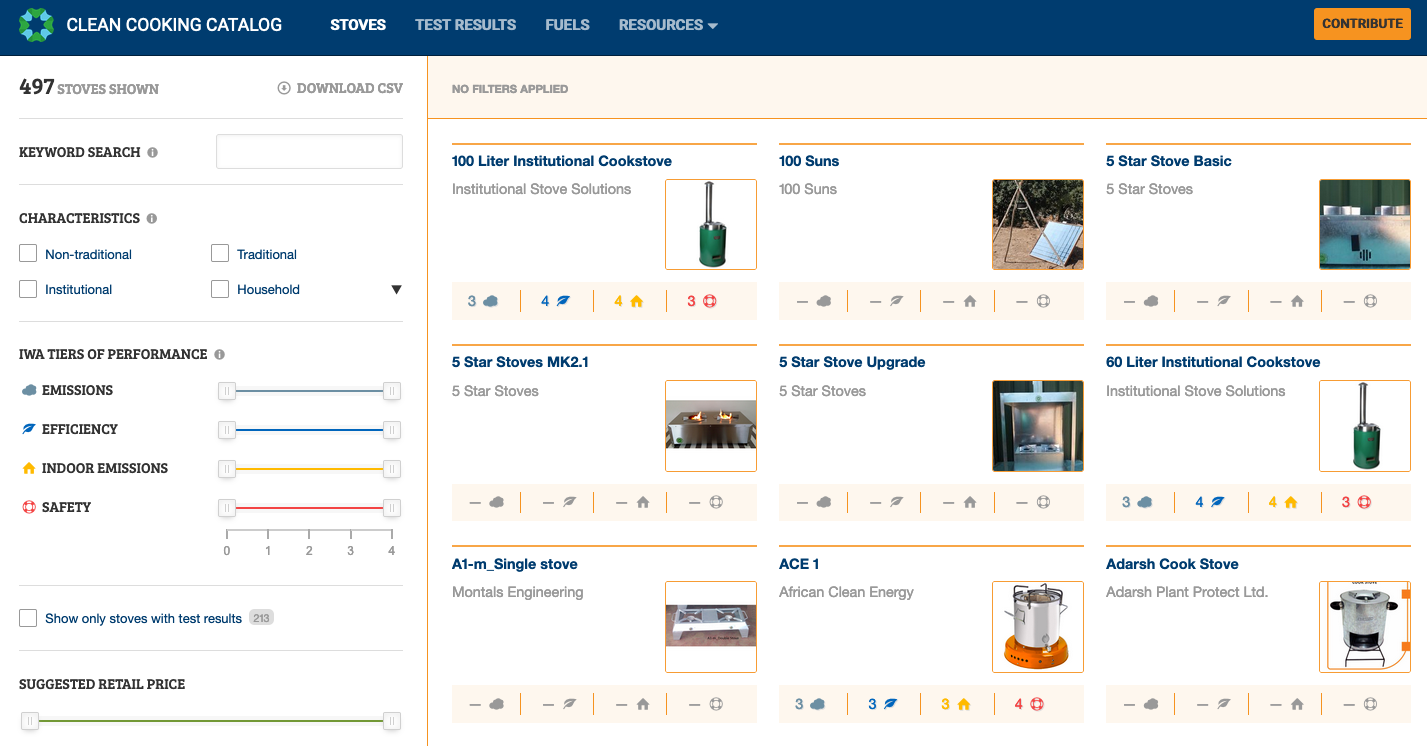Open the Resources dropdown menu
The width and height of the screenshot is (1427, 746).
tap(668, 24)
